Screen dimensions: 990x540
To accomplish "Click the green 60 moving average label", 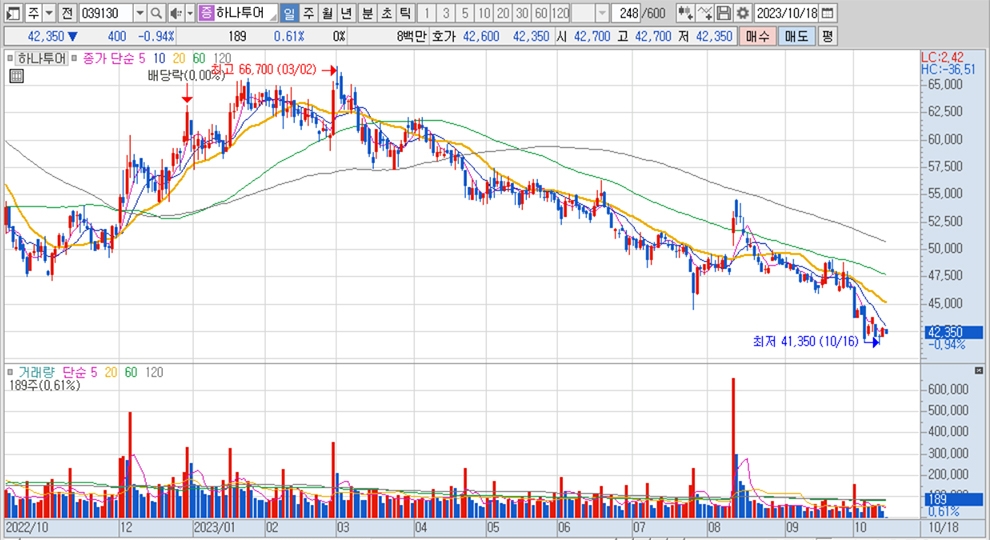I will coord(199,59).
